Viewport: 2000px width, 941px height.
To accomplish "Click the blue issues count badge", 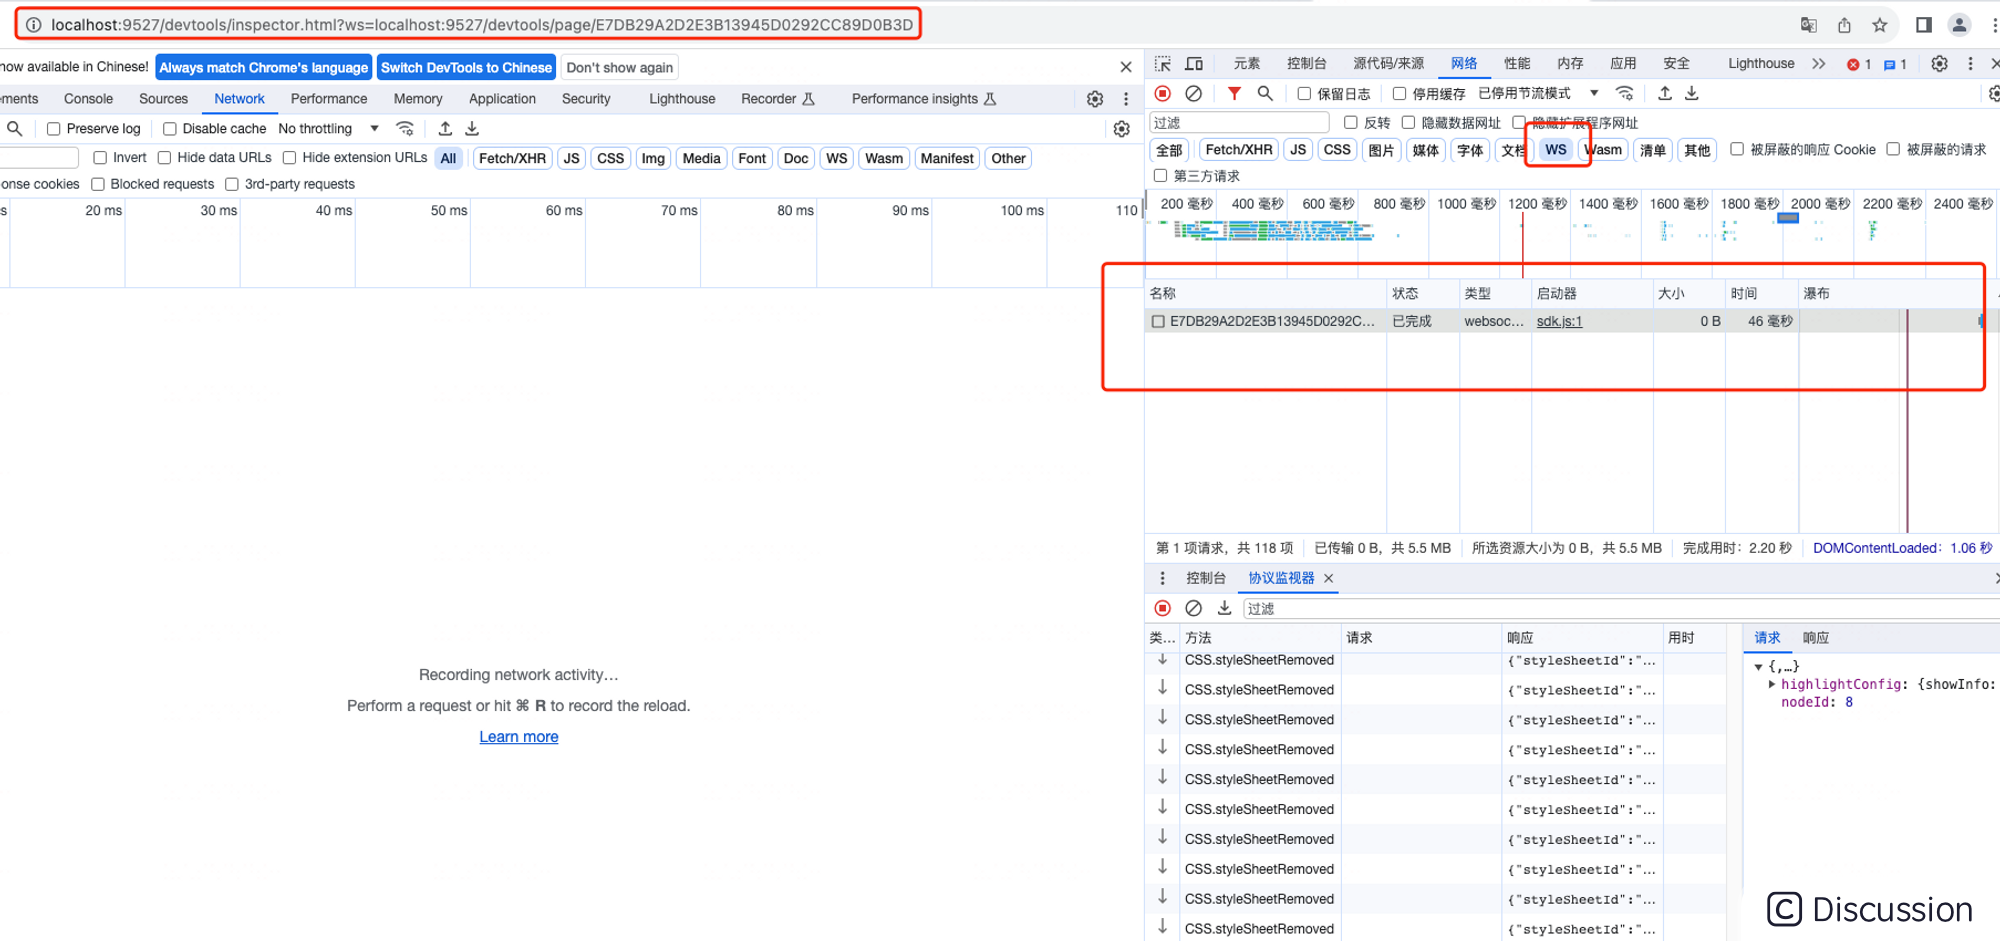I will pyautogui.click(x=1895, y=64).
